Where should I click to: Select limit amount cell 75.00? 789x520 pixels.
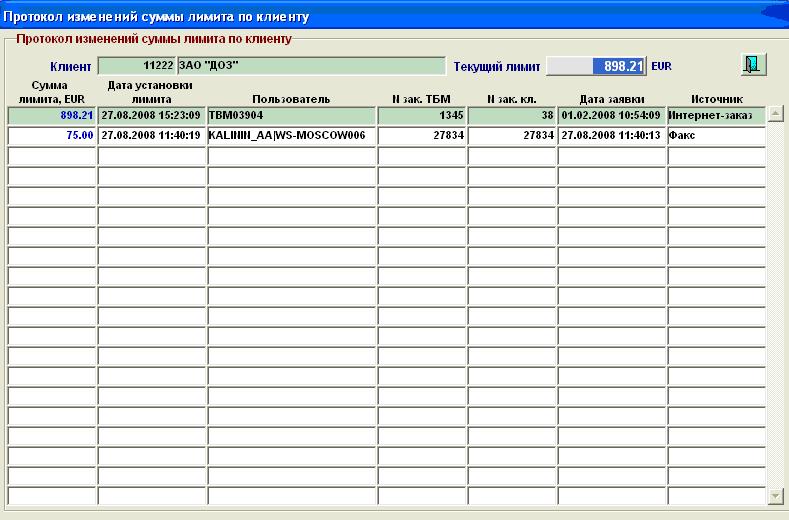pyautogui.click(x=52, y=135)
